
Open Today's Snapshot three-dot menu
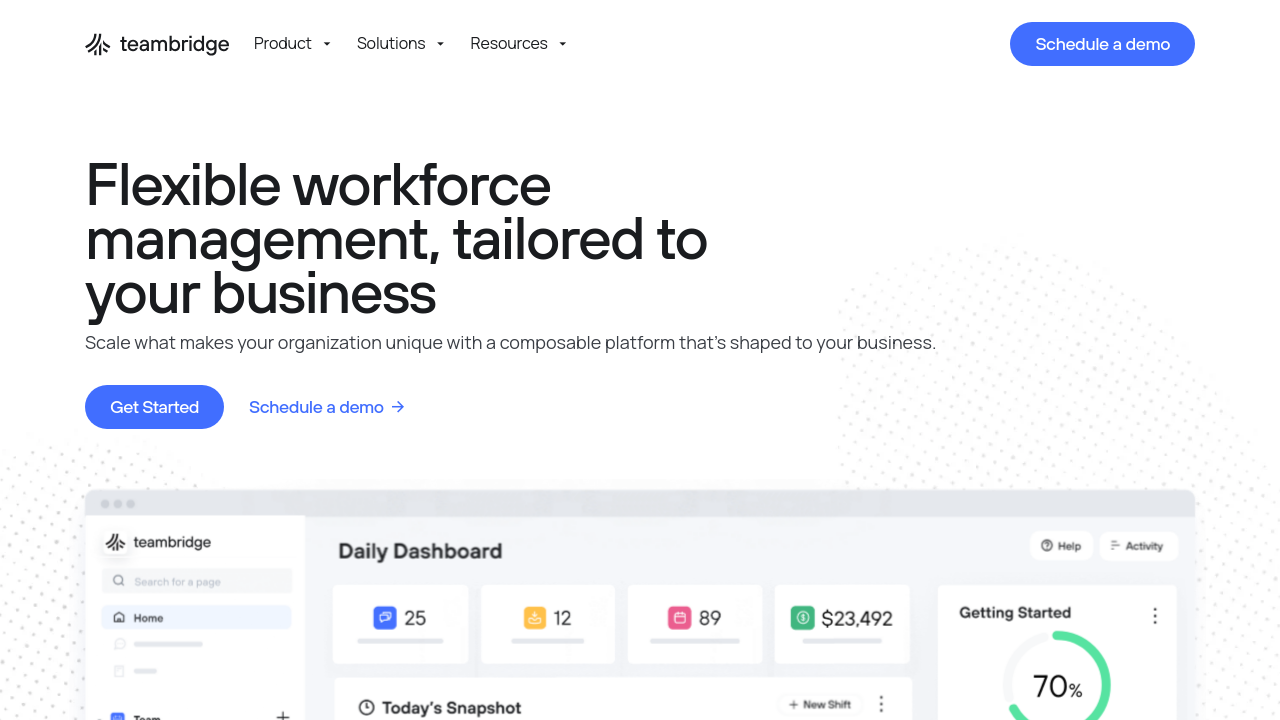click(x=881, y=704)
